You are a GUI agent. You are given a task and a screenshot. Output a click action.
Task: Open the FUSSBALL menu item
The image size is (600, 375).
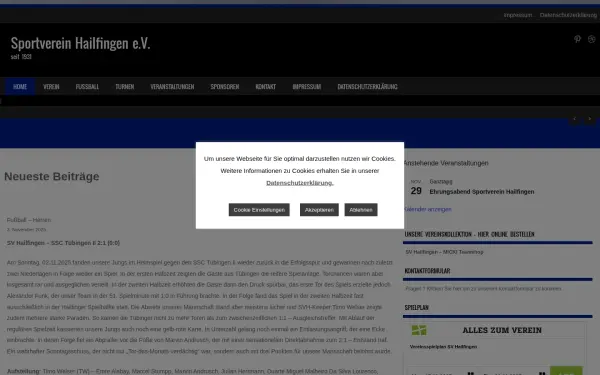(x=87, y=87)
